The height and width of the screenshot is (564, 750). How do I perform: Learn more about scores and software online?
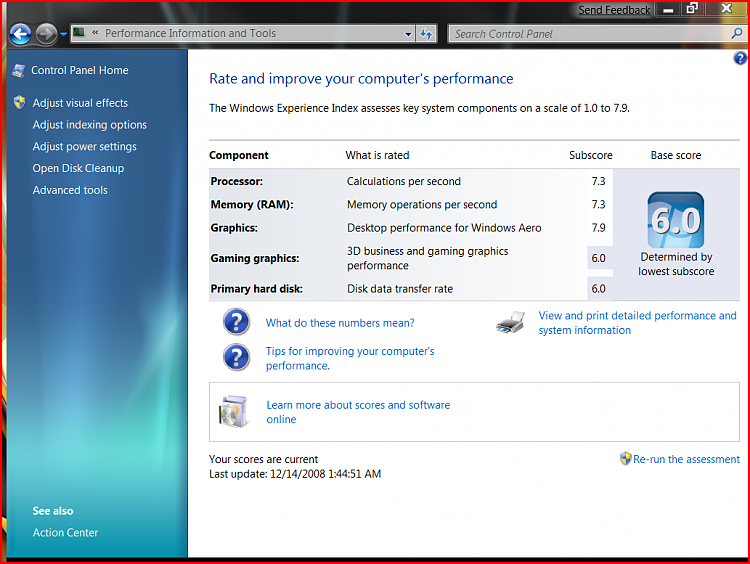(x=358, y=412)
